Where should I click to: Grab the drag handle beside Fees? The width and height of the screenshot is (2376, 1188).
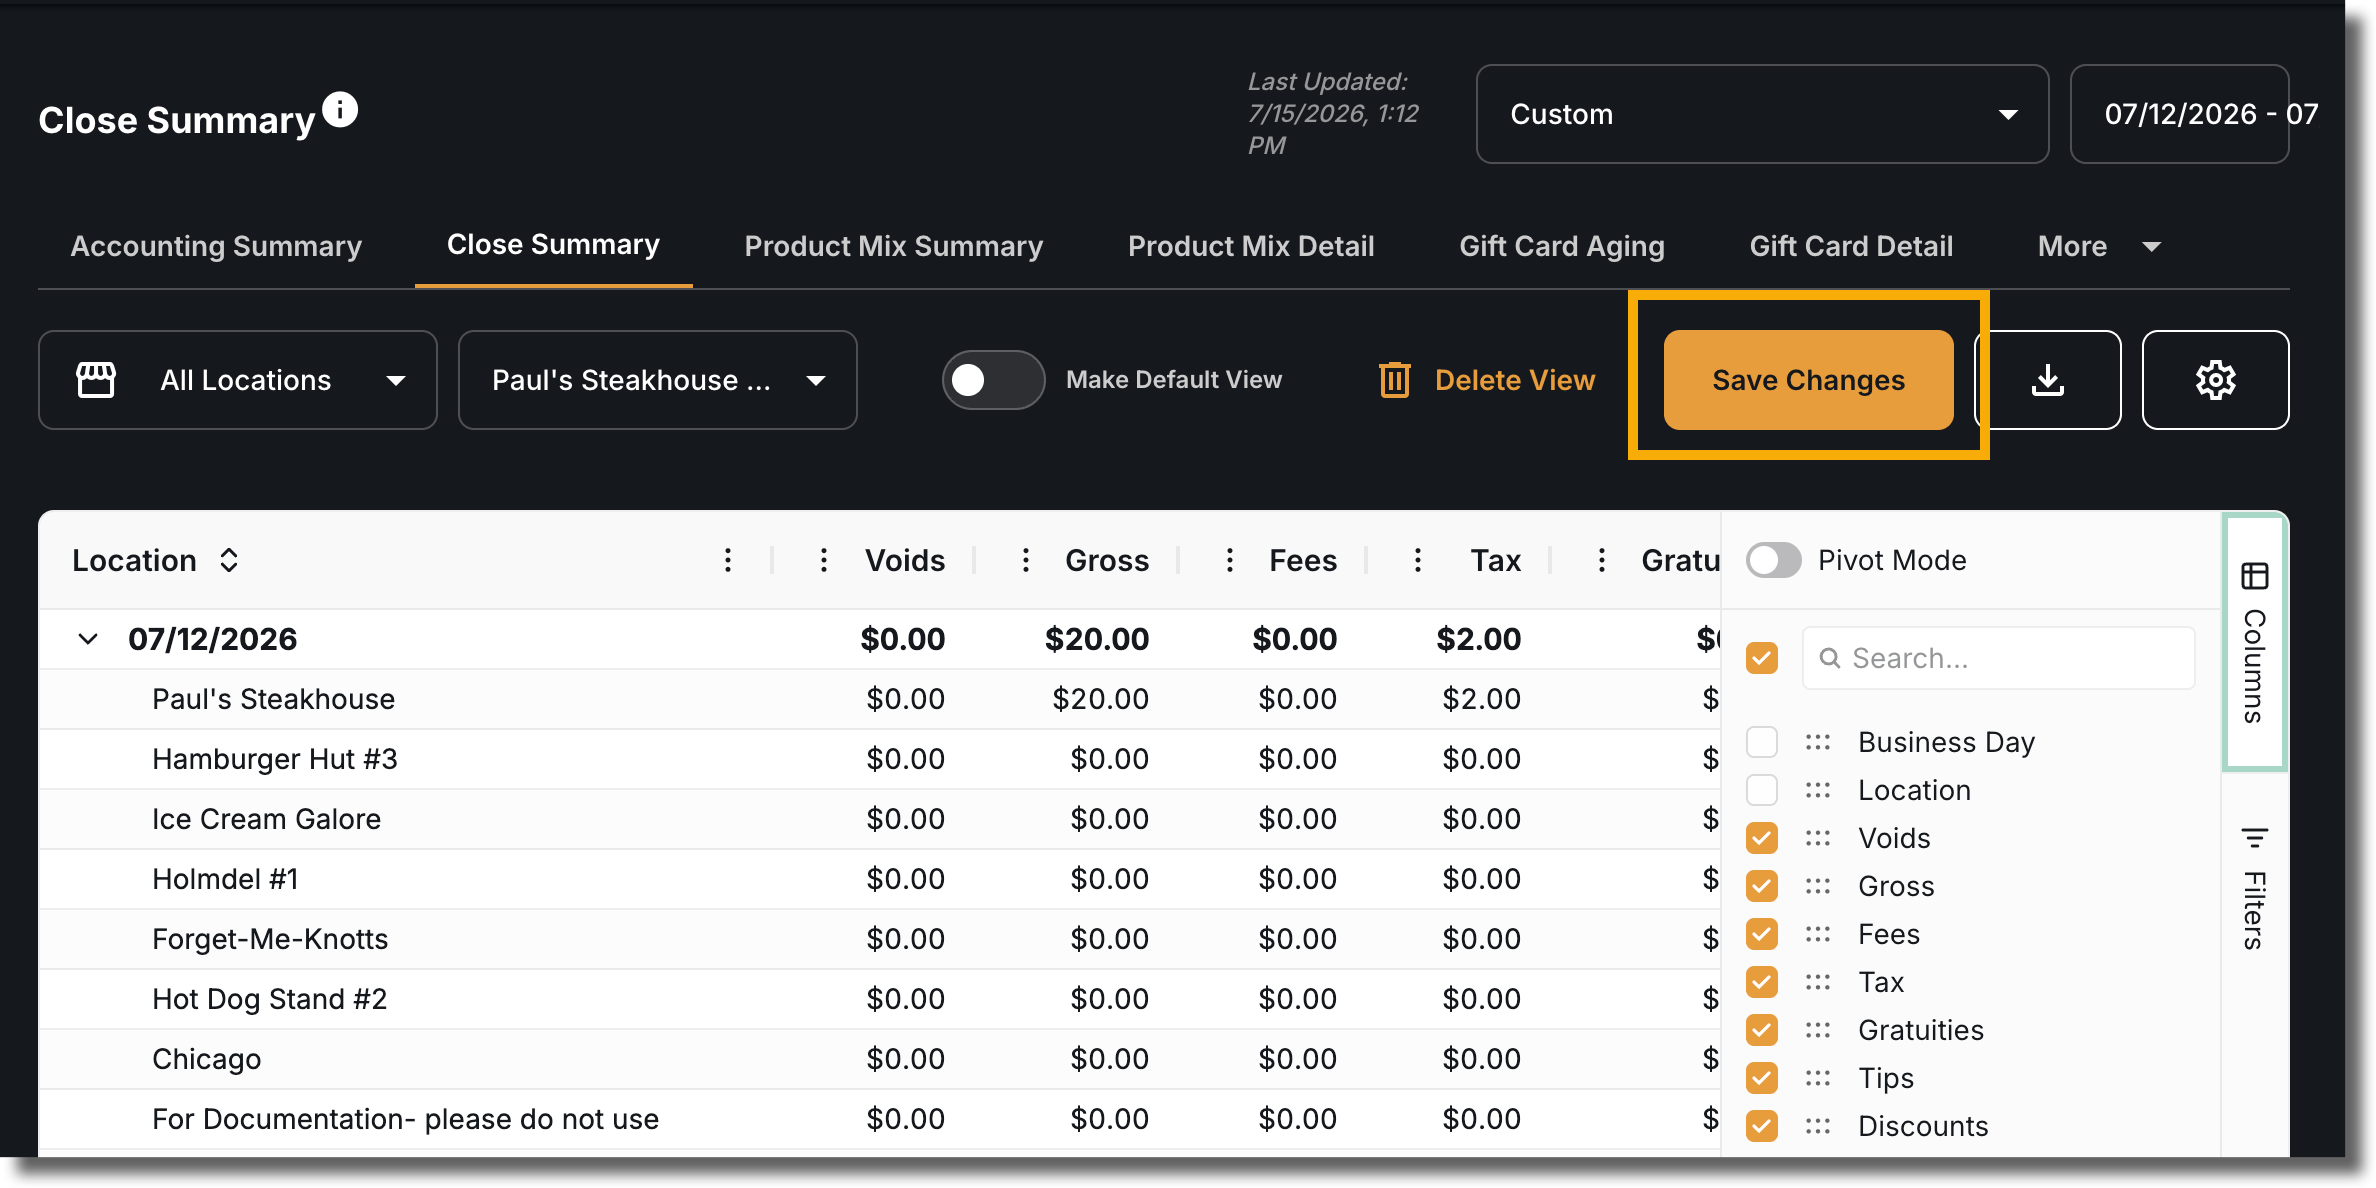pos(1818,934)
